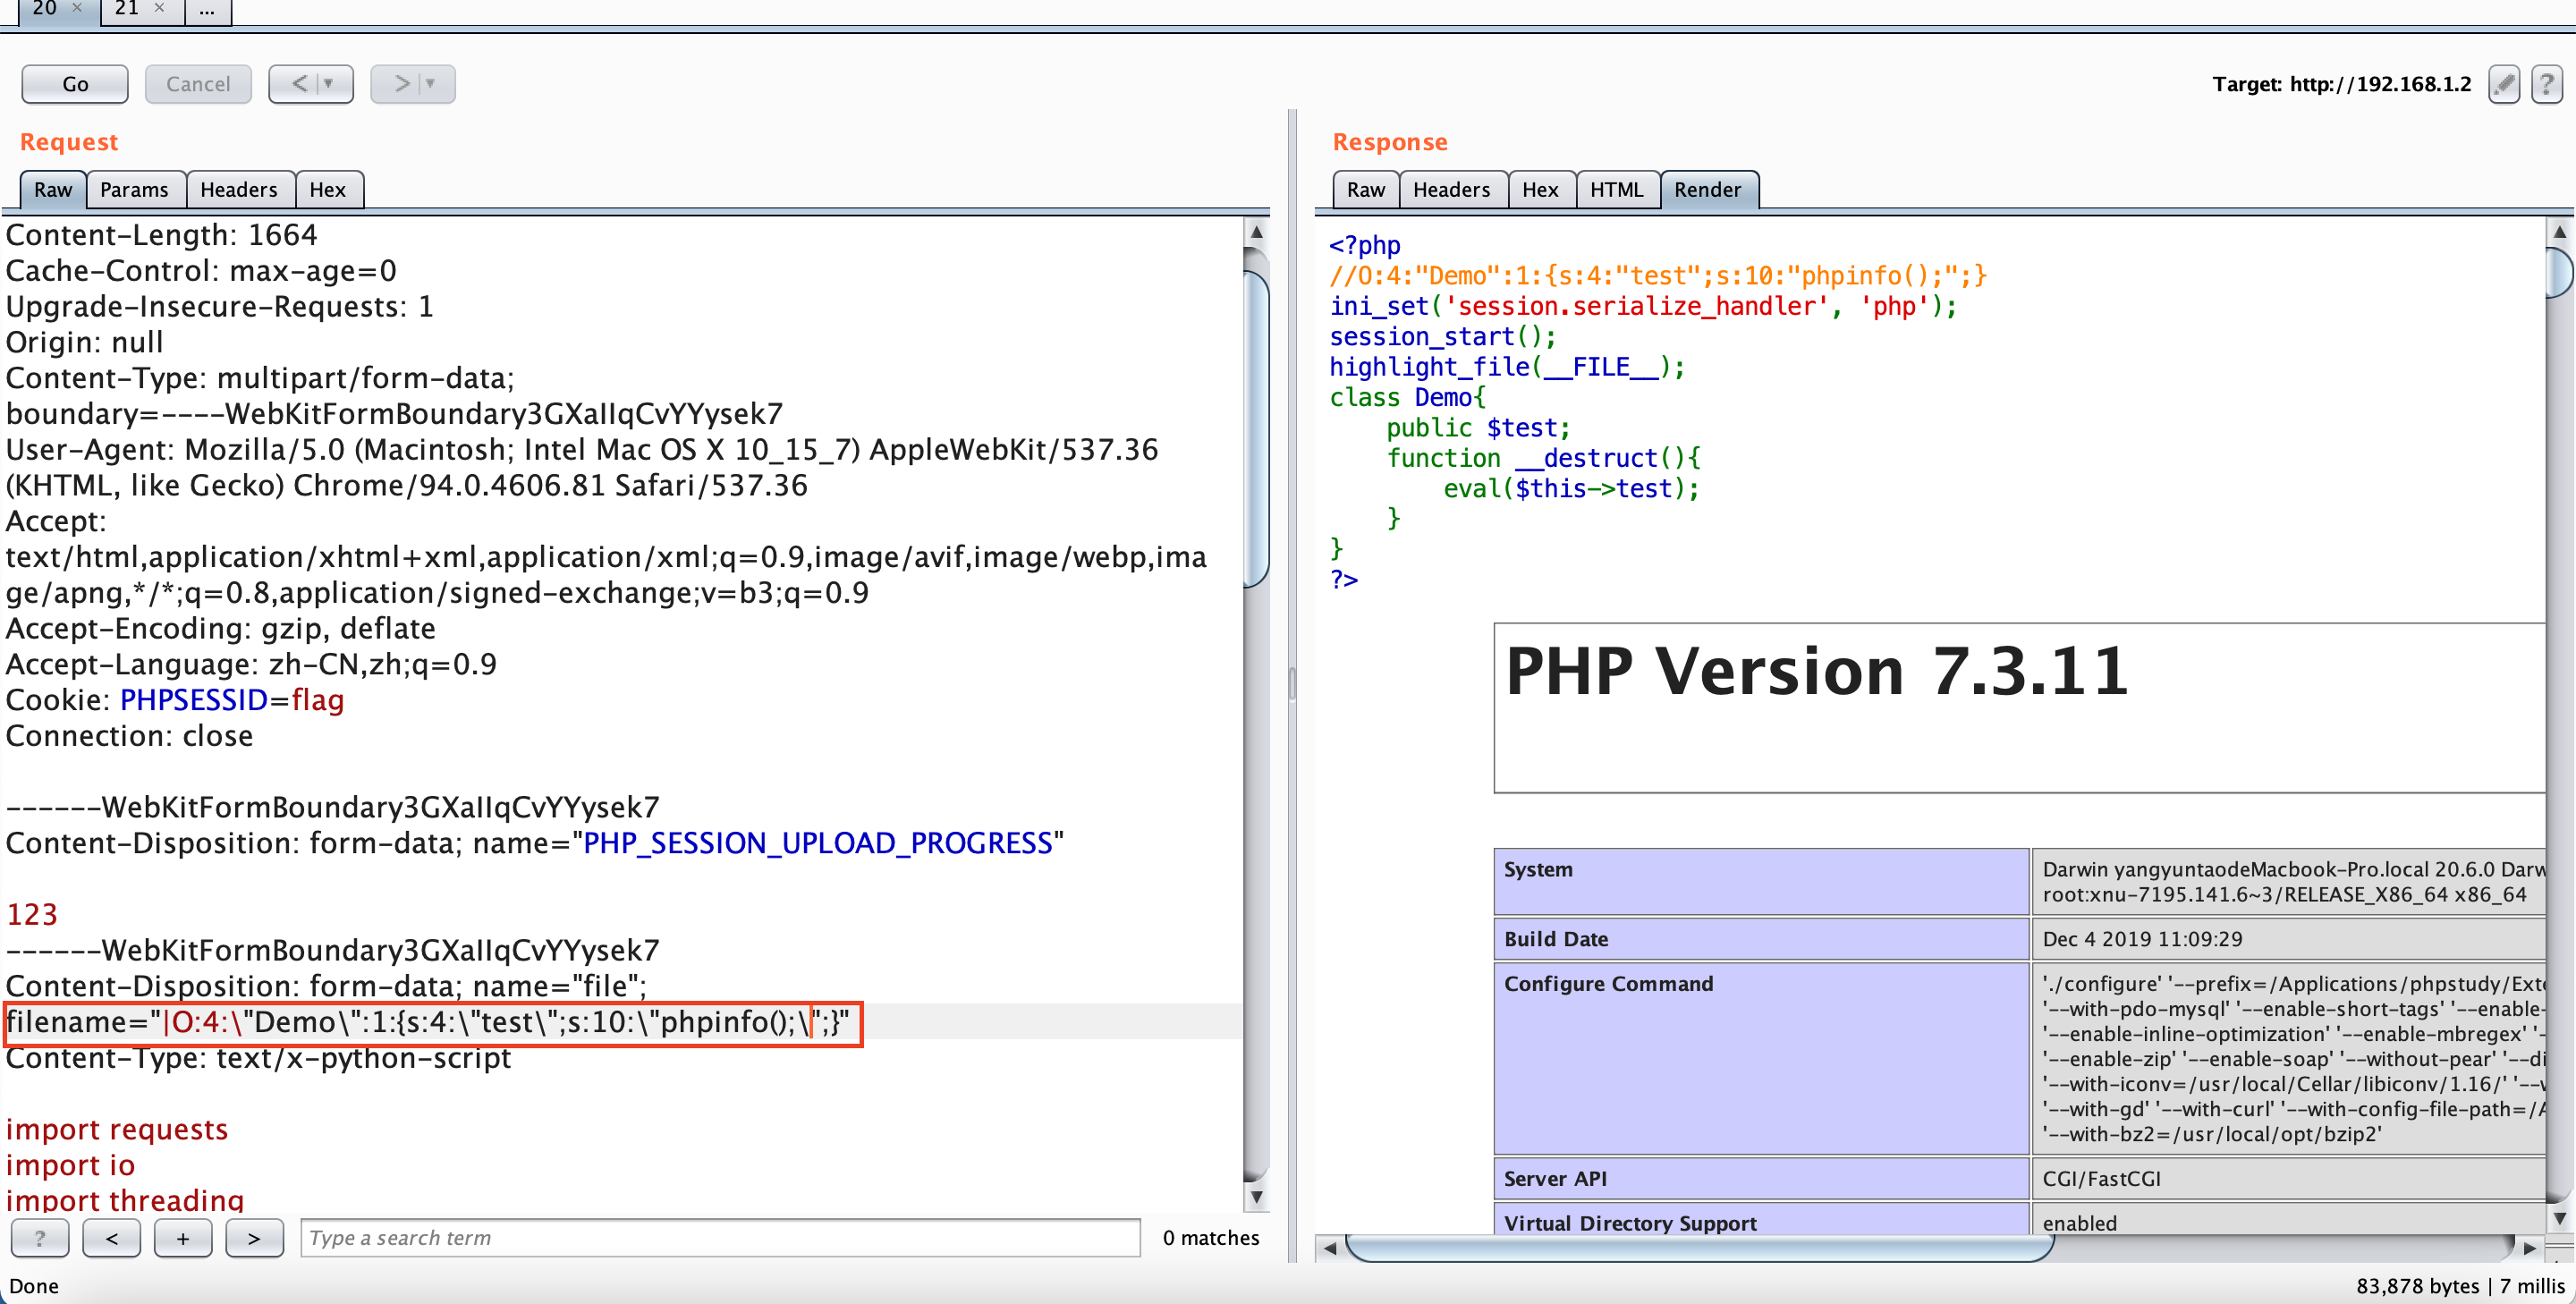Switch to the Response HTML tab
This screenshot has height=1304, width=2576.
(x=1617, y=190)
